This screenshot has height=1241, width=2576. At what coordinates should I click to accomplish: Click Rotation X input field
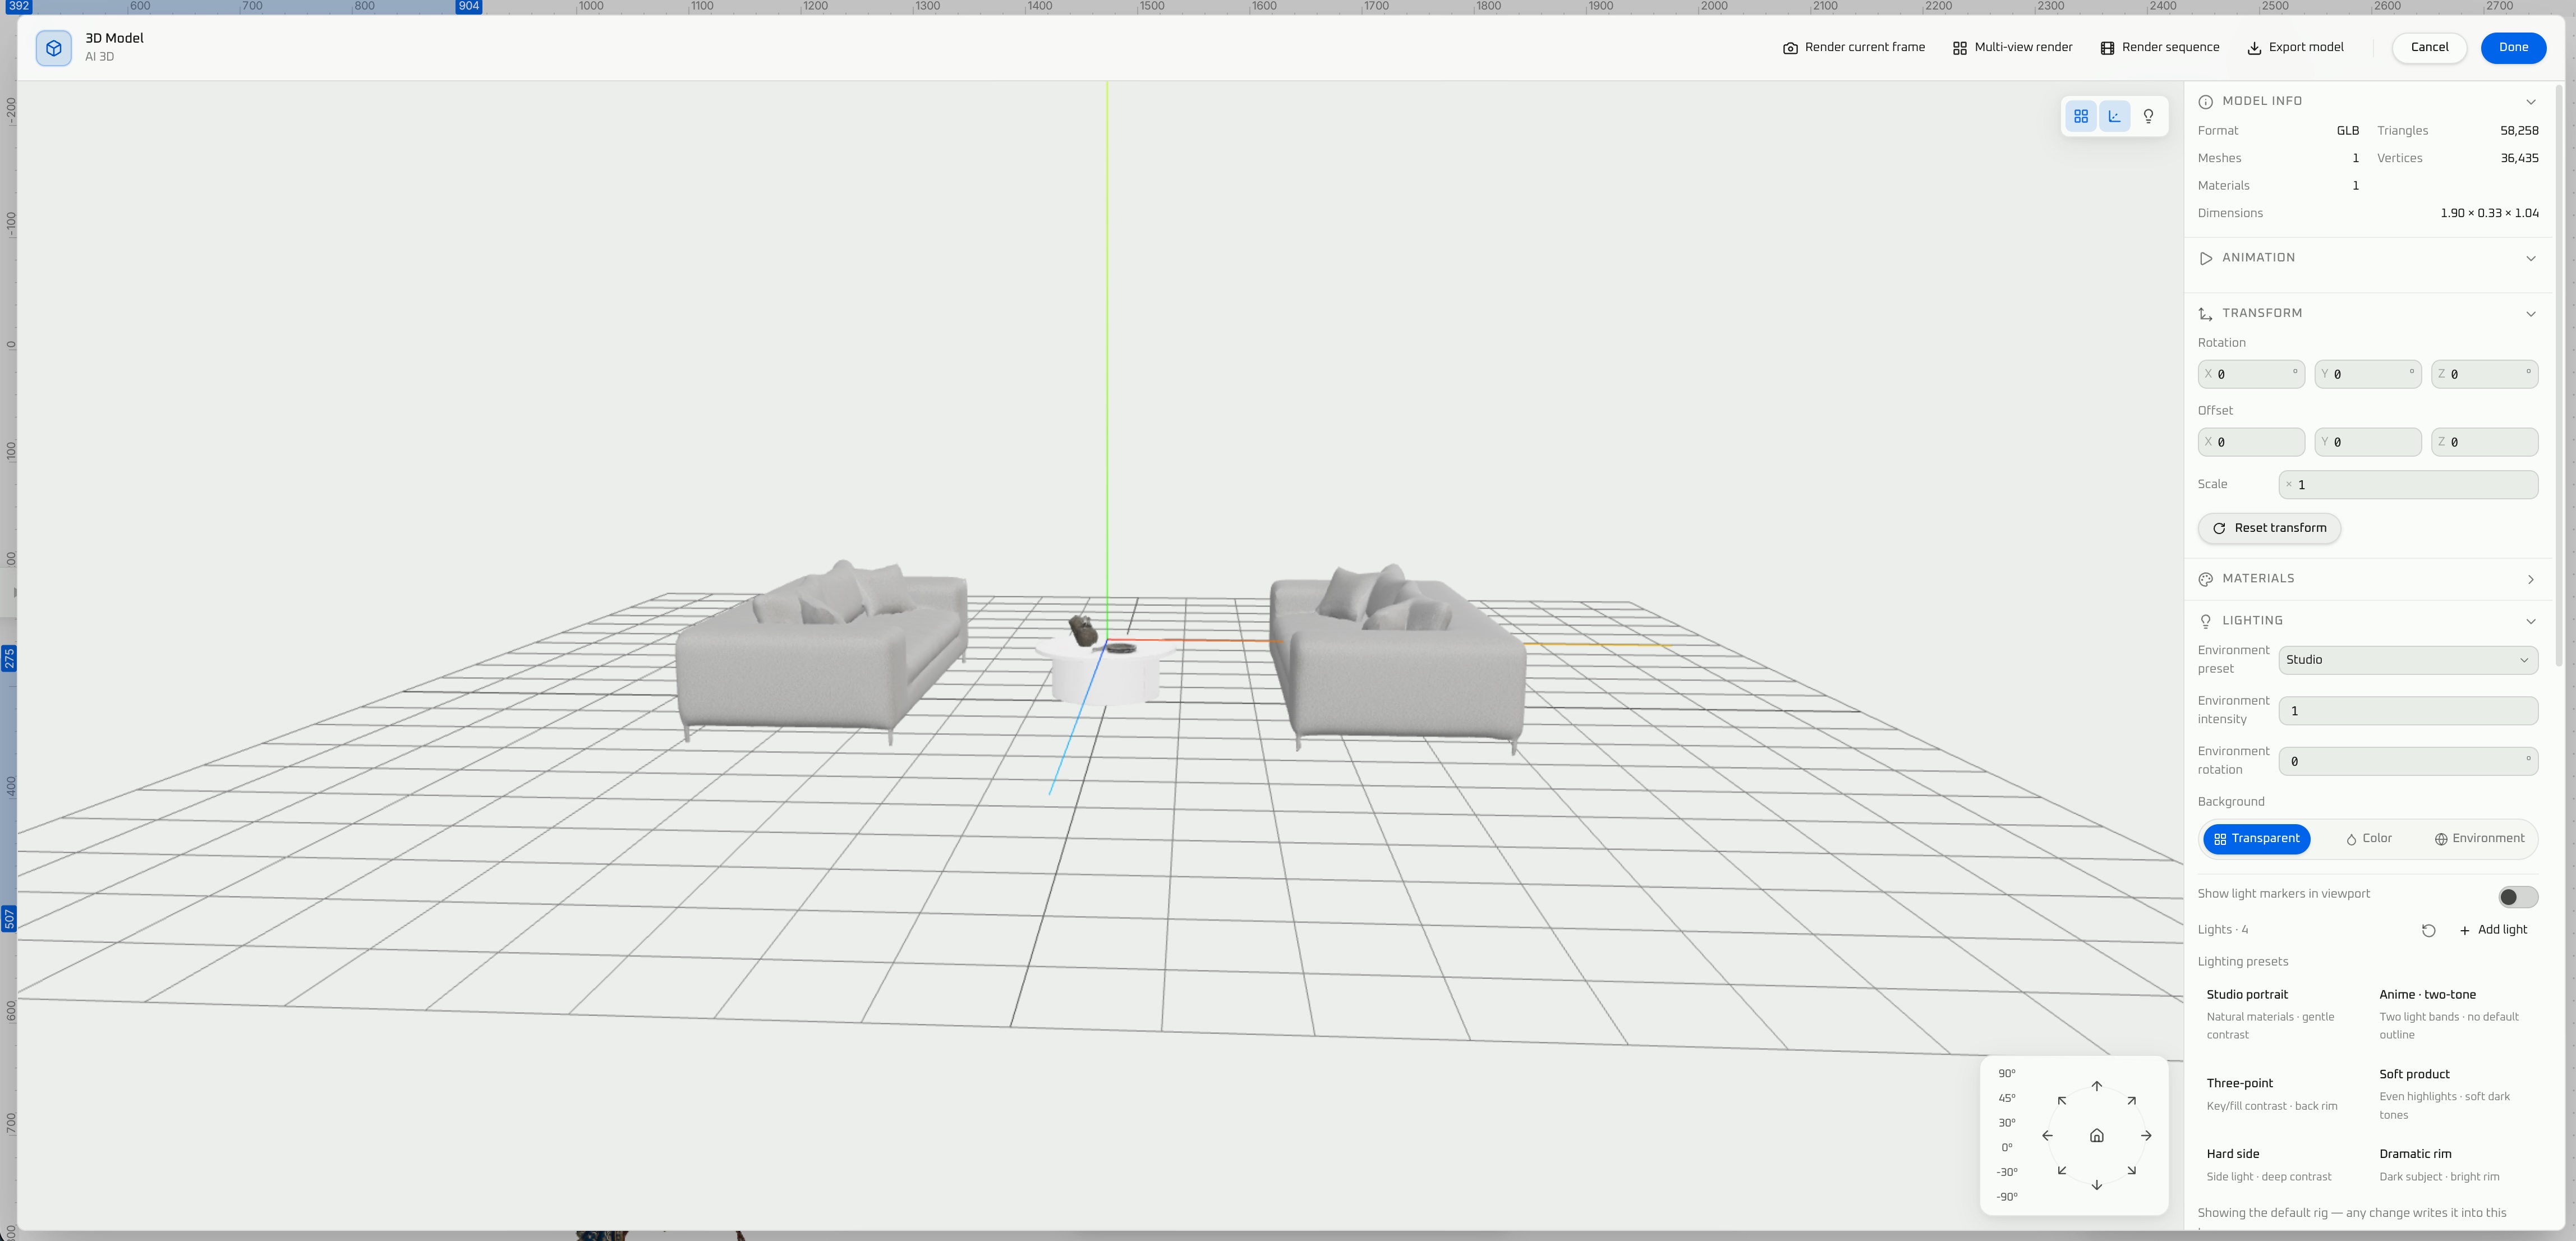[2251, 374]
